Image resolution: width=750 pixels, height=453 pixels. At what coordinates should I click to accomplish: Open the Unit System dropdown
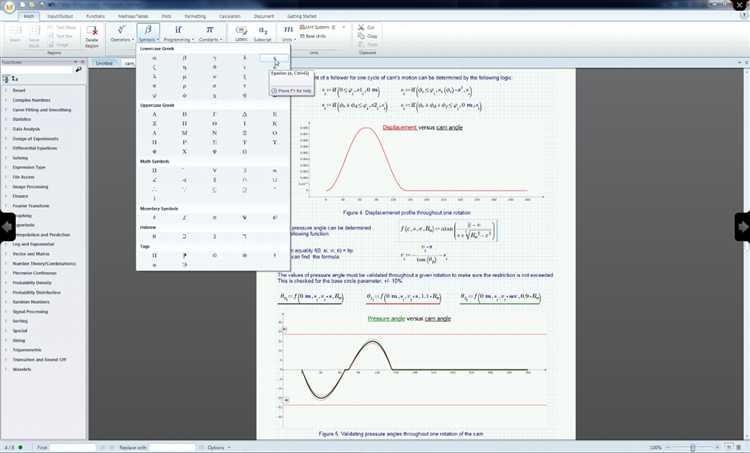343,27
